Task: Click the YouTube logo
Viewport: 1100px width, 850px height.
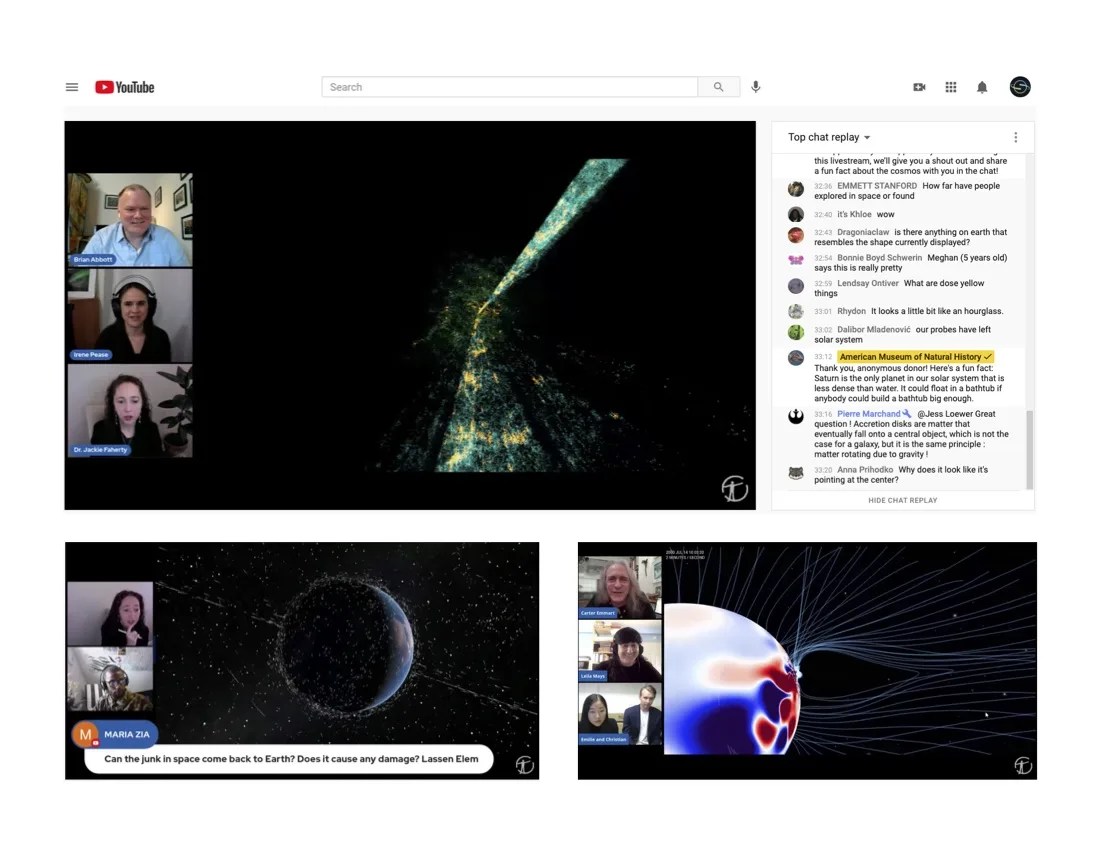Action: coord(125,87)
